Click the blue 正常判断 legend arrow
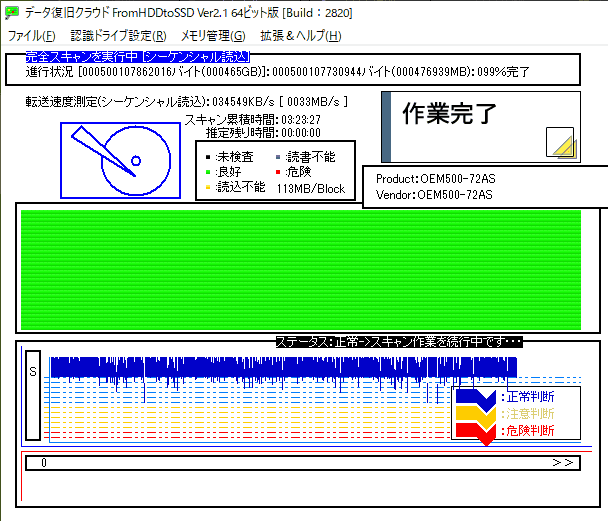The image size is (608, 521). click(x=476, y=400)
